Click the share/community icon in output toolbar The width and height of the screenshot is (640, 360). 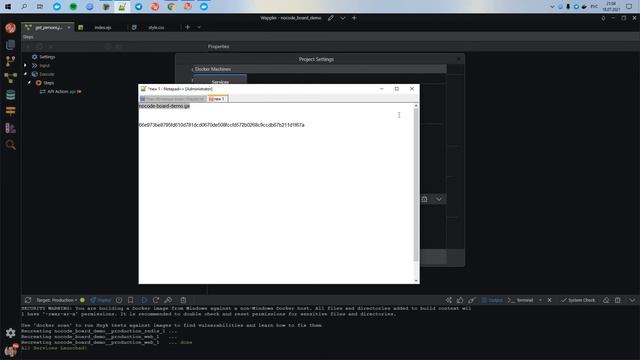[x=449, y=300]
